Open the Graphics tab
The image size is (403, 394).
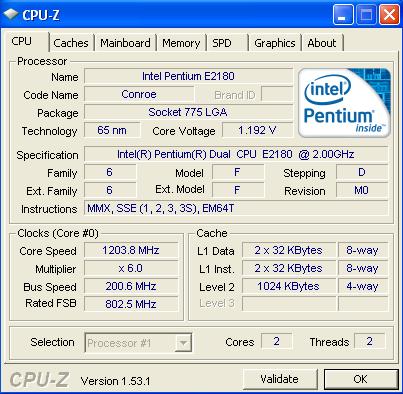tap(275, 43)
